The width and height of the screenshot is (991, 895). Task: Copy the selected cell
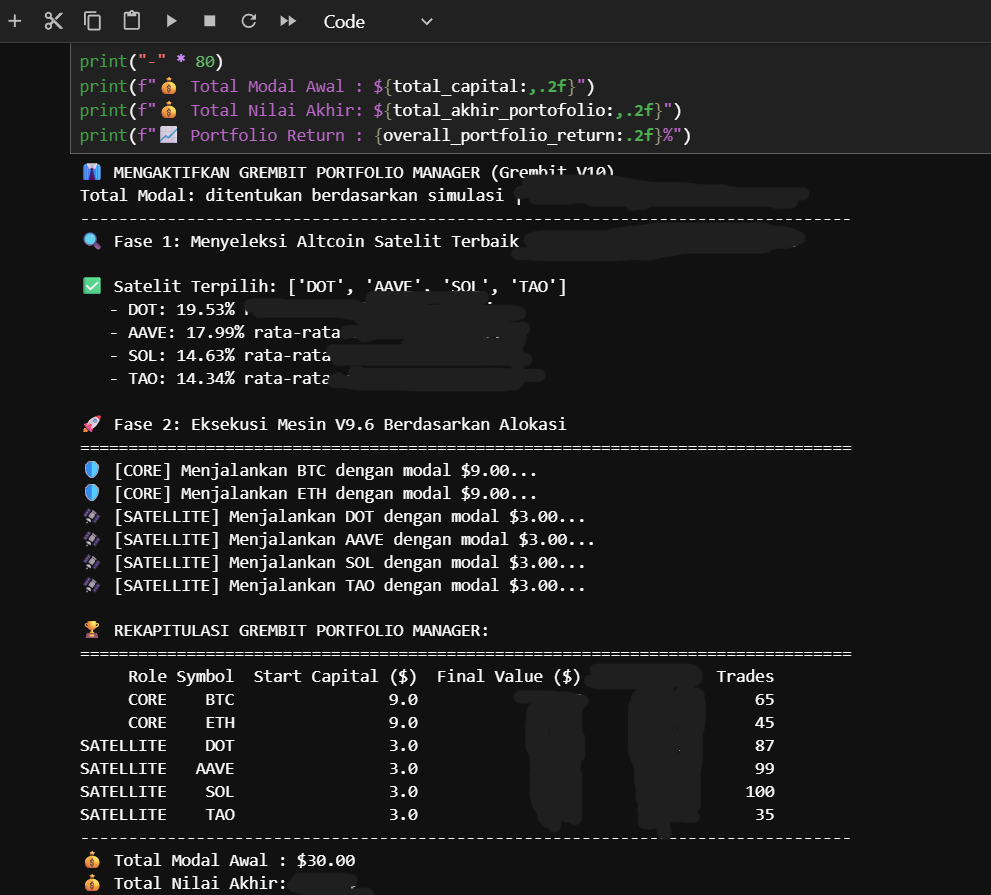pos(92,21)
